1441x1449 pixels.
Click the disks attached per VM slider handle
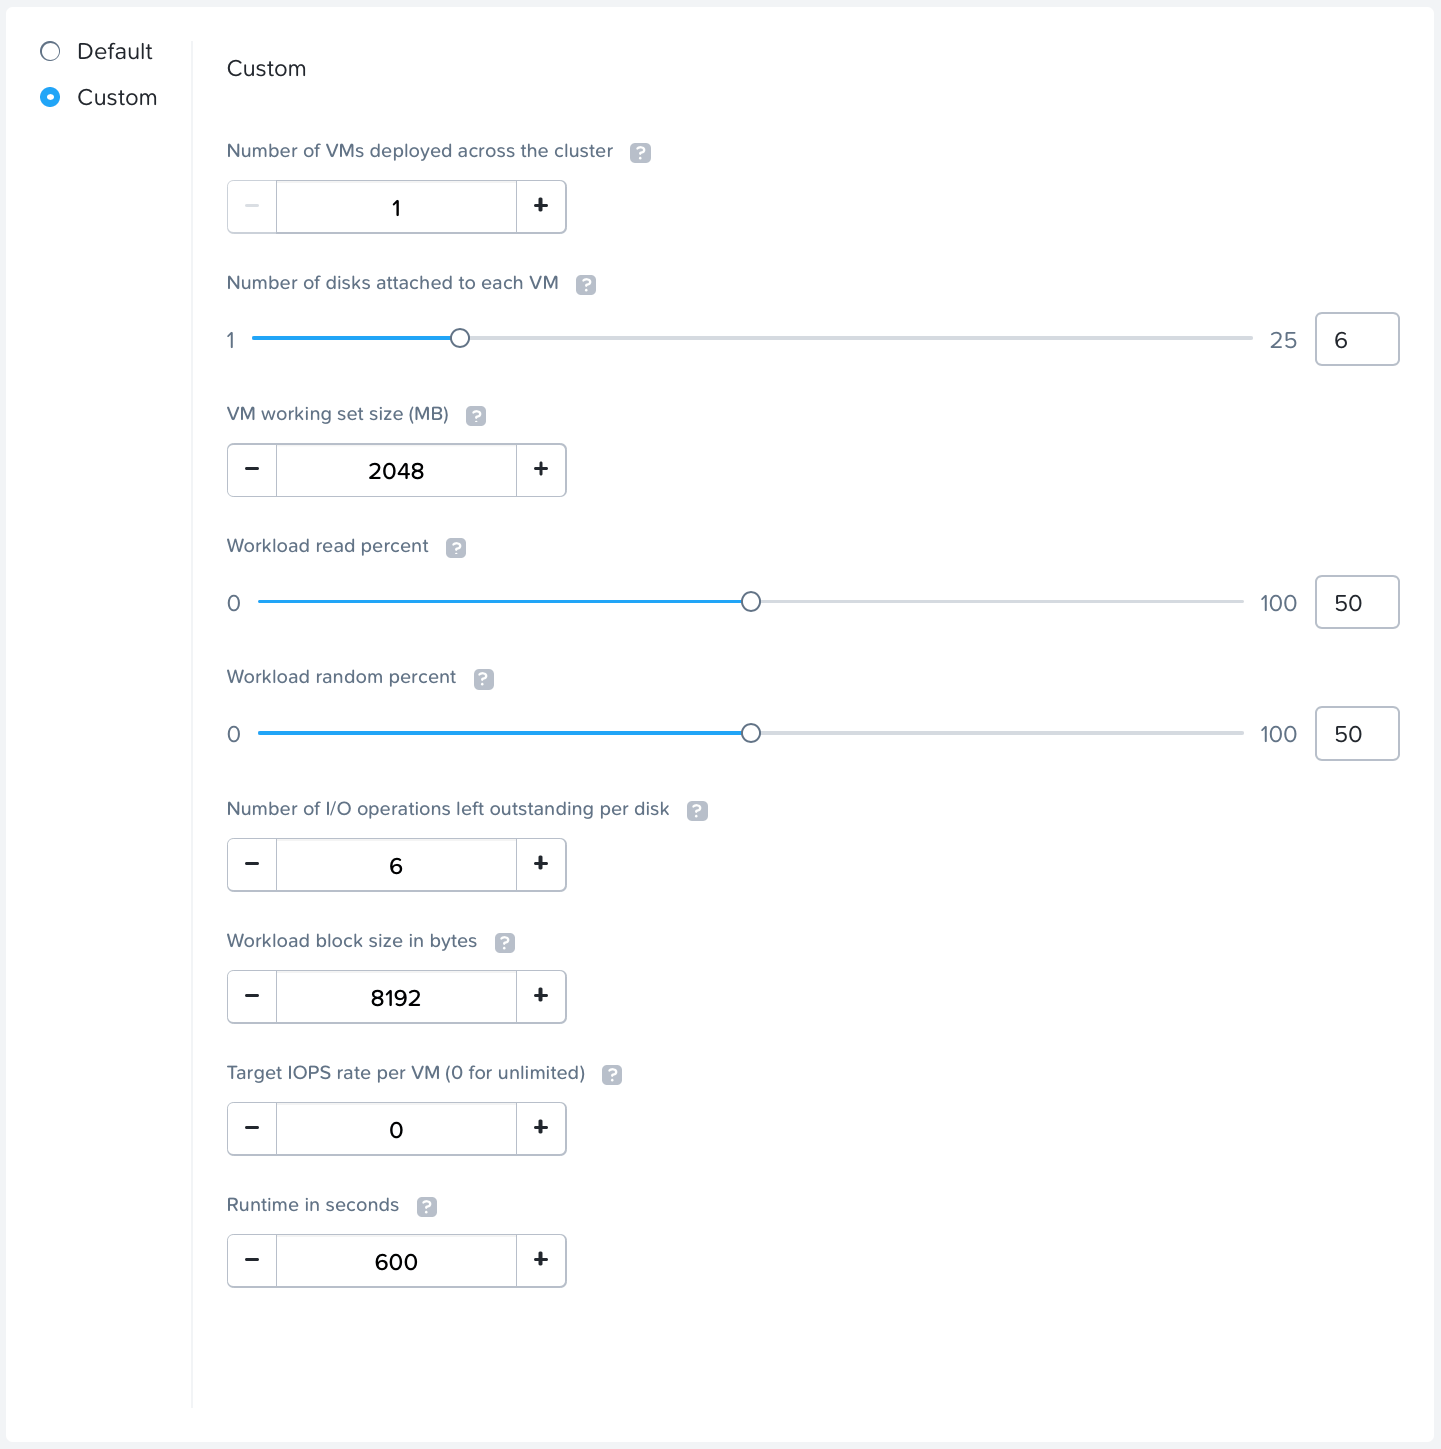(460, 338)
